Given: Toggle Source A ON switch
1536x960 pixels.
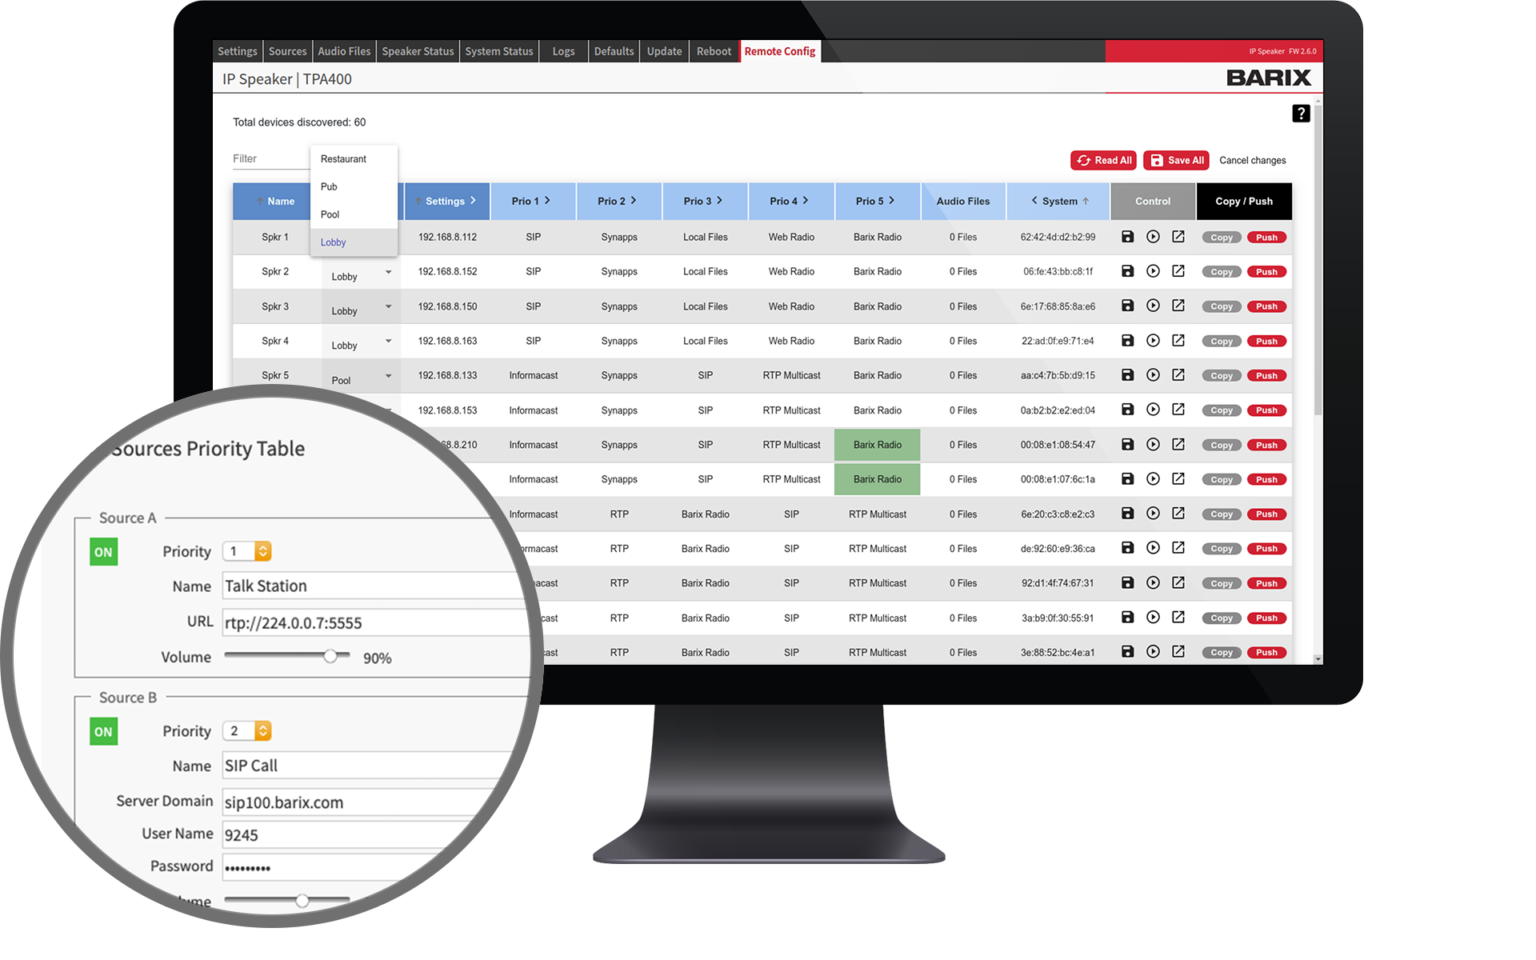Looking at the screenshot, I should tap(103, 552).
